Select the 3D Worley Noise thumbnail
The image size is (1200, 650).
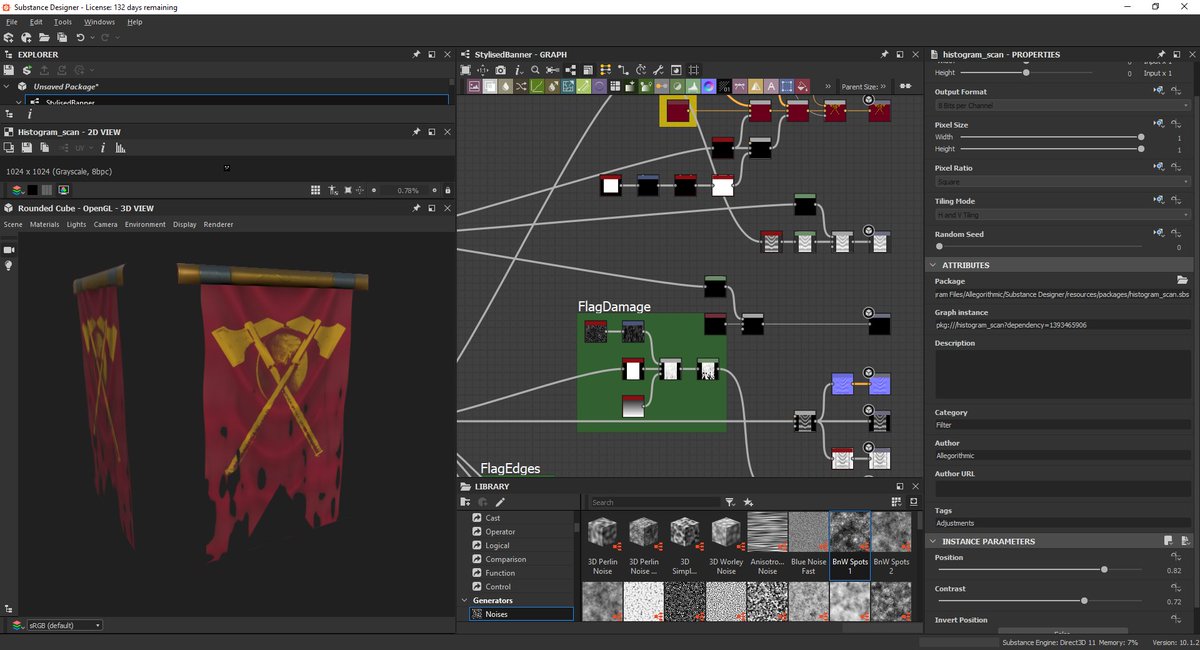pyautogui.click(x=726, y=544)
